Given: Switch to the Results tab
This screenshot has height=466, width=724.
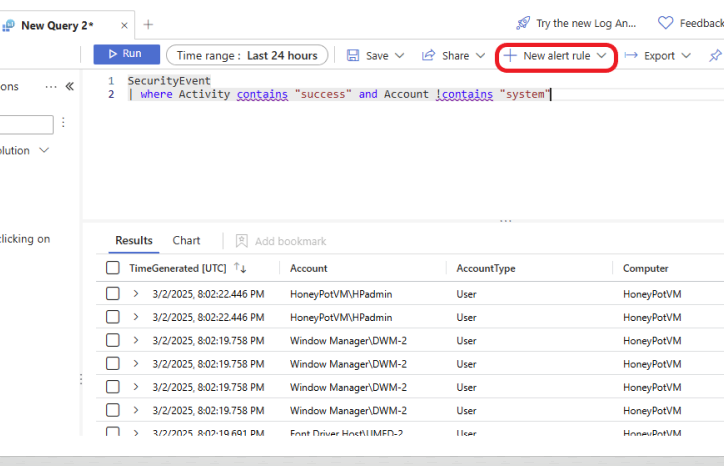Looking at the screenshot, I should pos(134,241).
